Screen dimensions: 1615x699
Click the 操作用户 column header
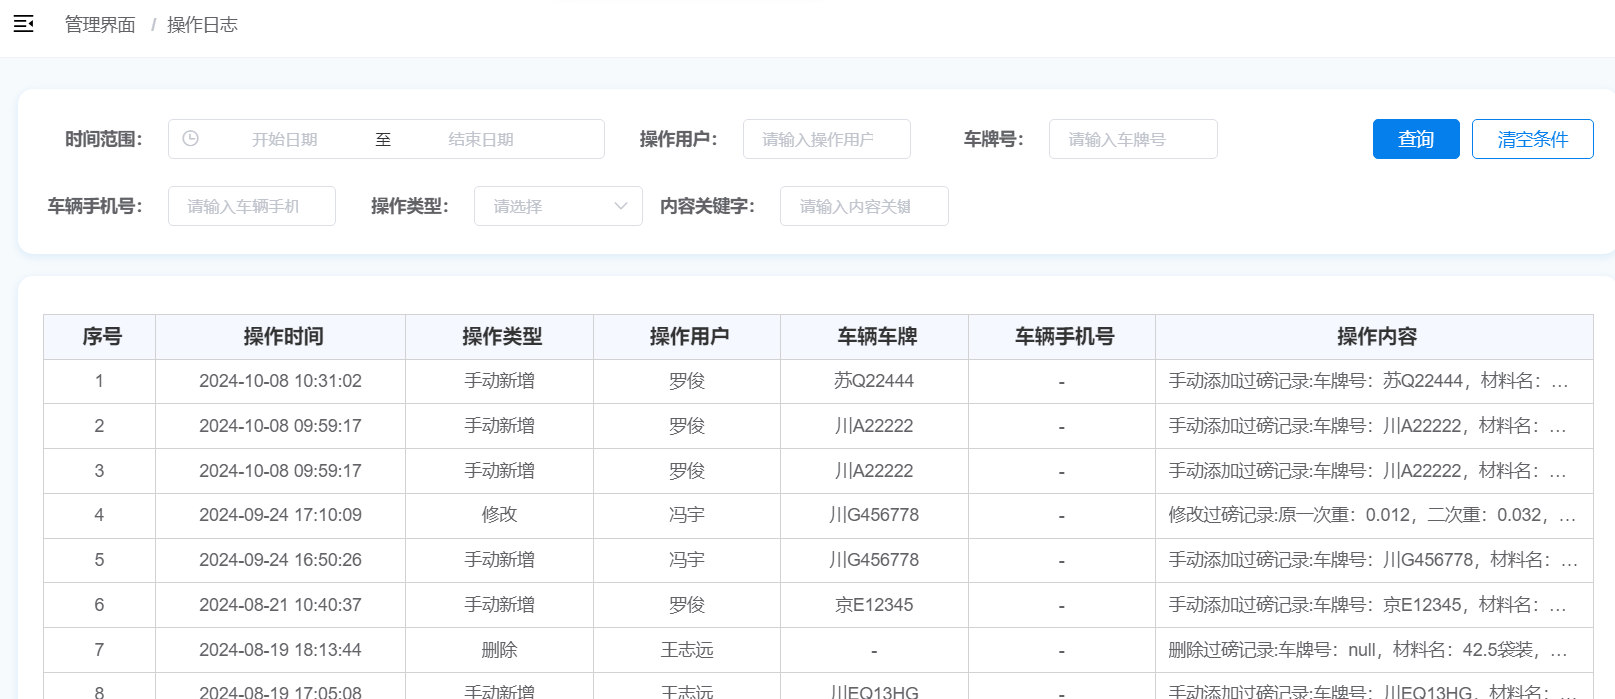click(687, 337)
